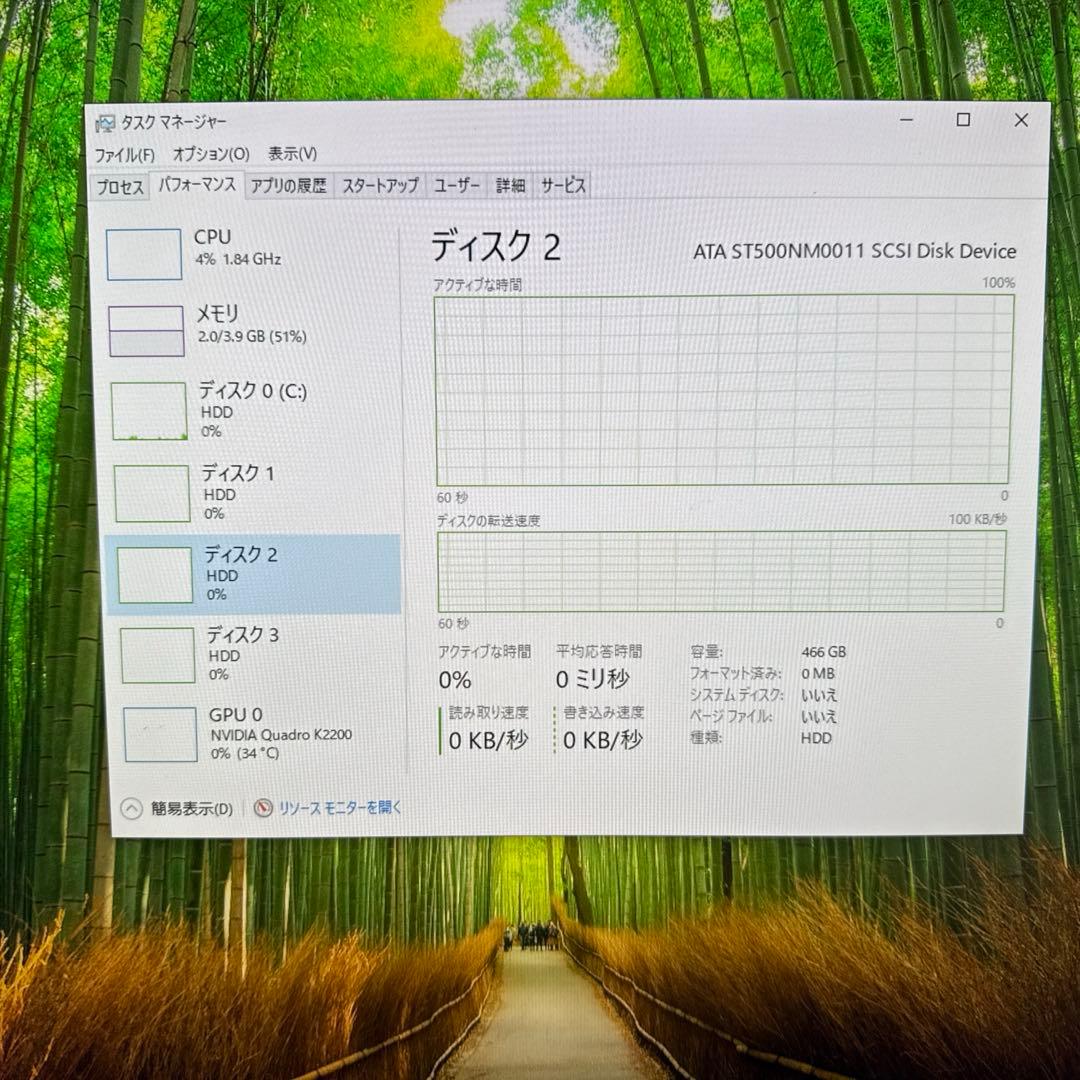Image resolution: width=1080 pixels, height=1080 pixels.
Task: Click the リソースモニター launch icon
Action: [x=262, y=808]
